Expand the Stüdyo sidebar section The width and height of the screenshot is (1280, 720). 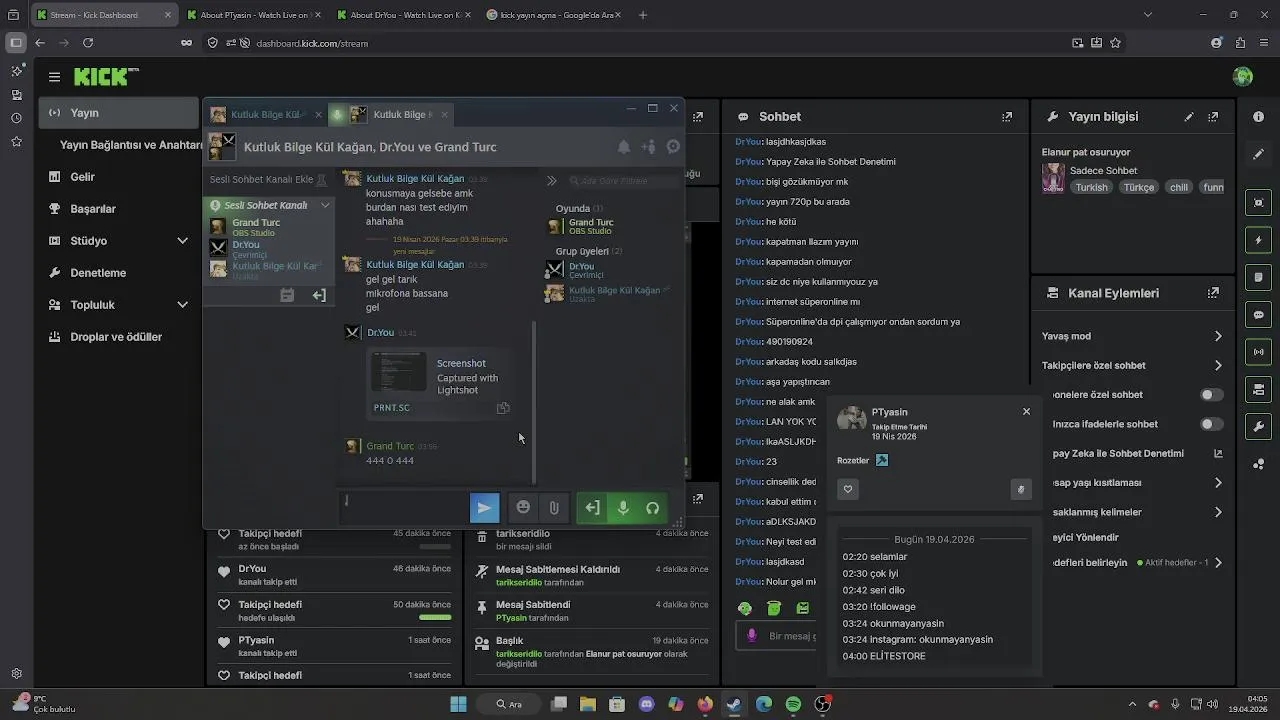[182, 241]
